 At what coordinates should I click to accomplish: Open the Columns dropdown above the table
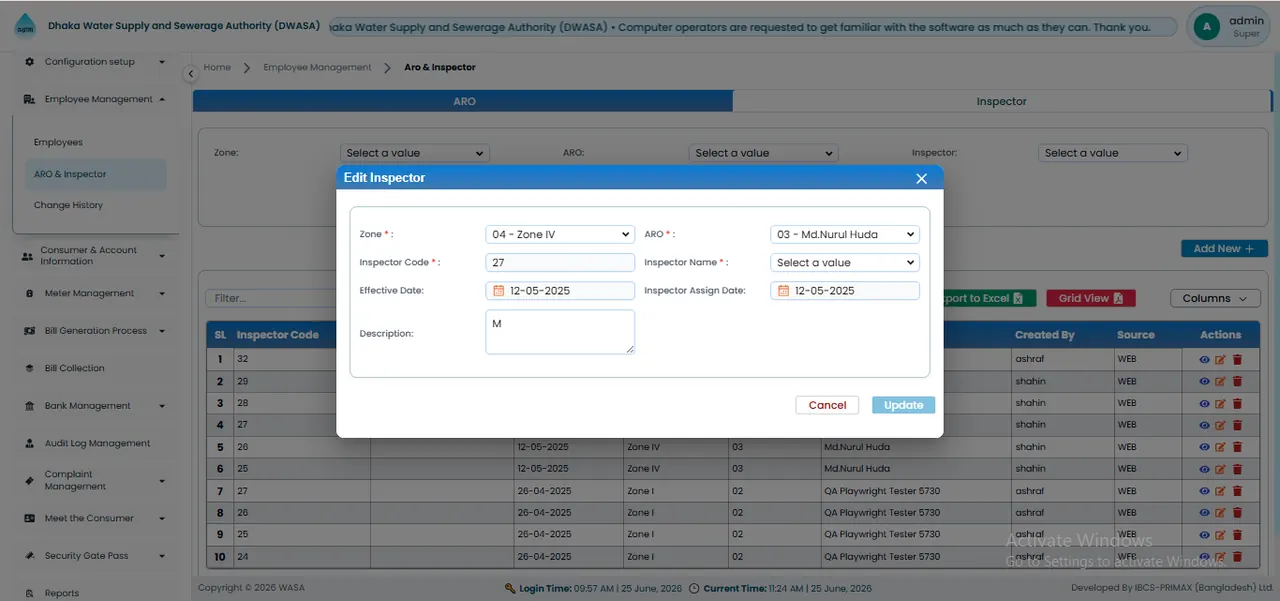(x=1215, y=298)
